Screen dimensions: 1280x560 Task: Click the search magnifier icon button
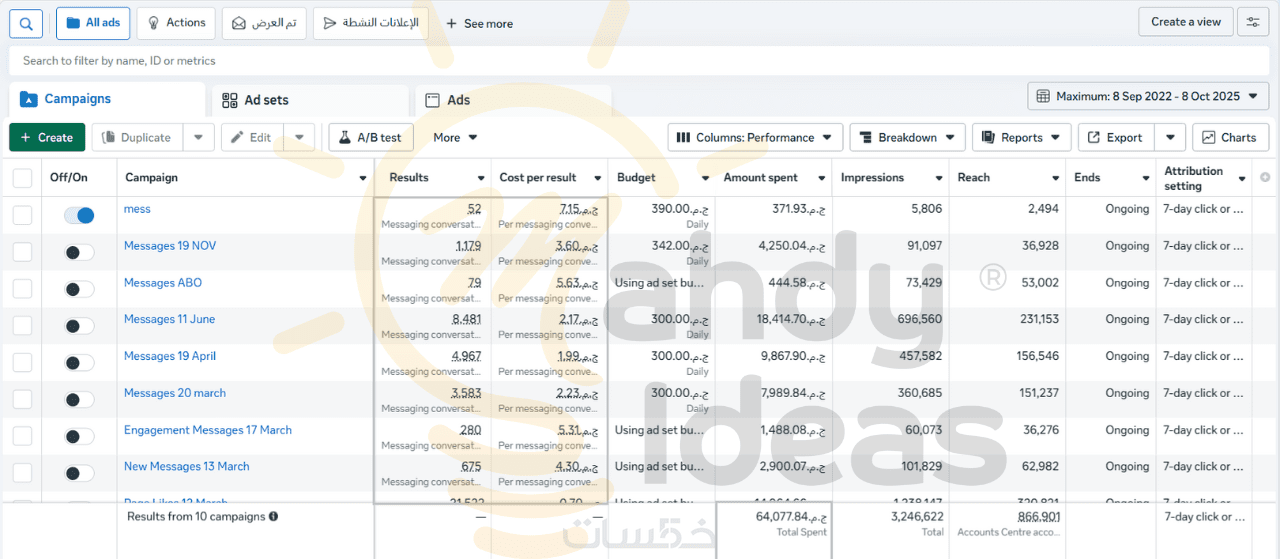pos(26,23)
